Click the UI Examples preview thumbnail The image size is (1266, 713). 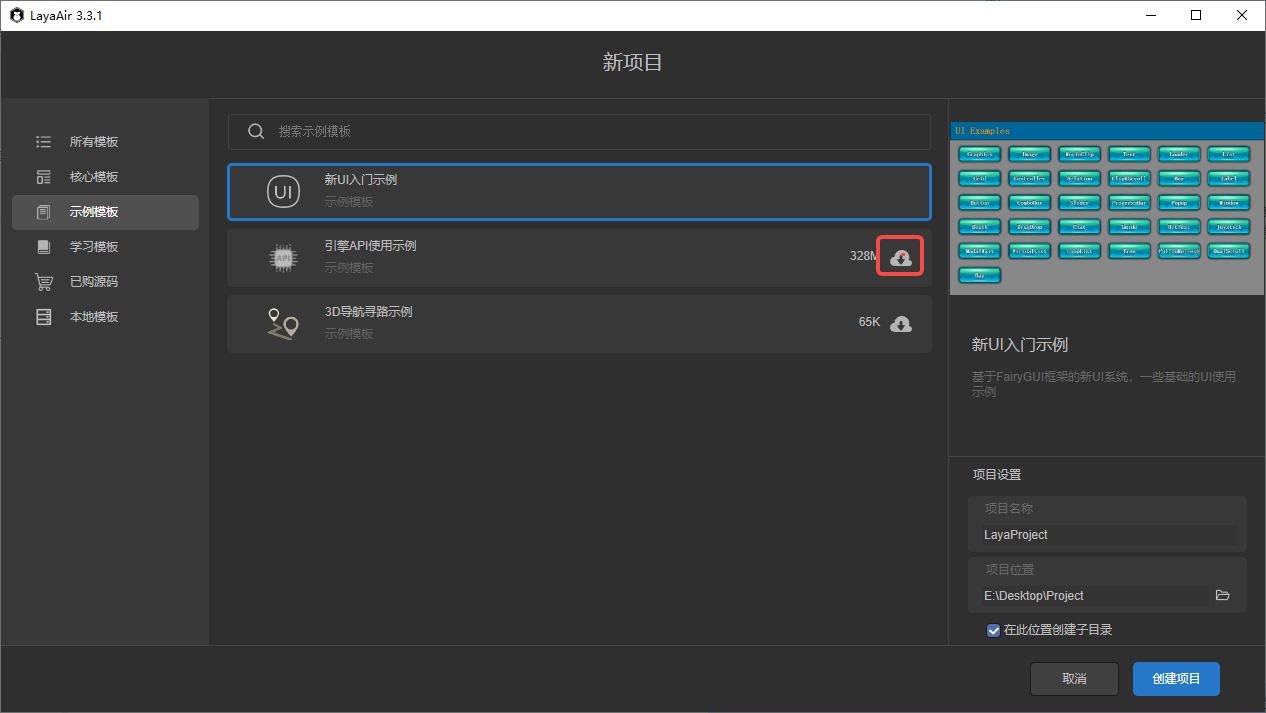point(1106,210)
